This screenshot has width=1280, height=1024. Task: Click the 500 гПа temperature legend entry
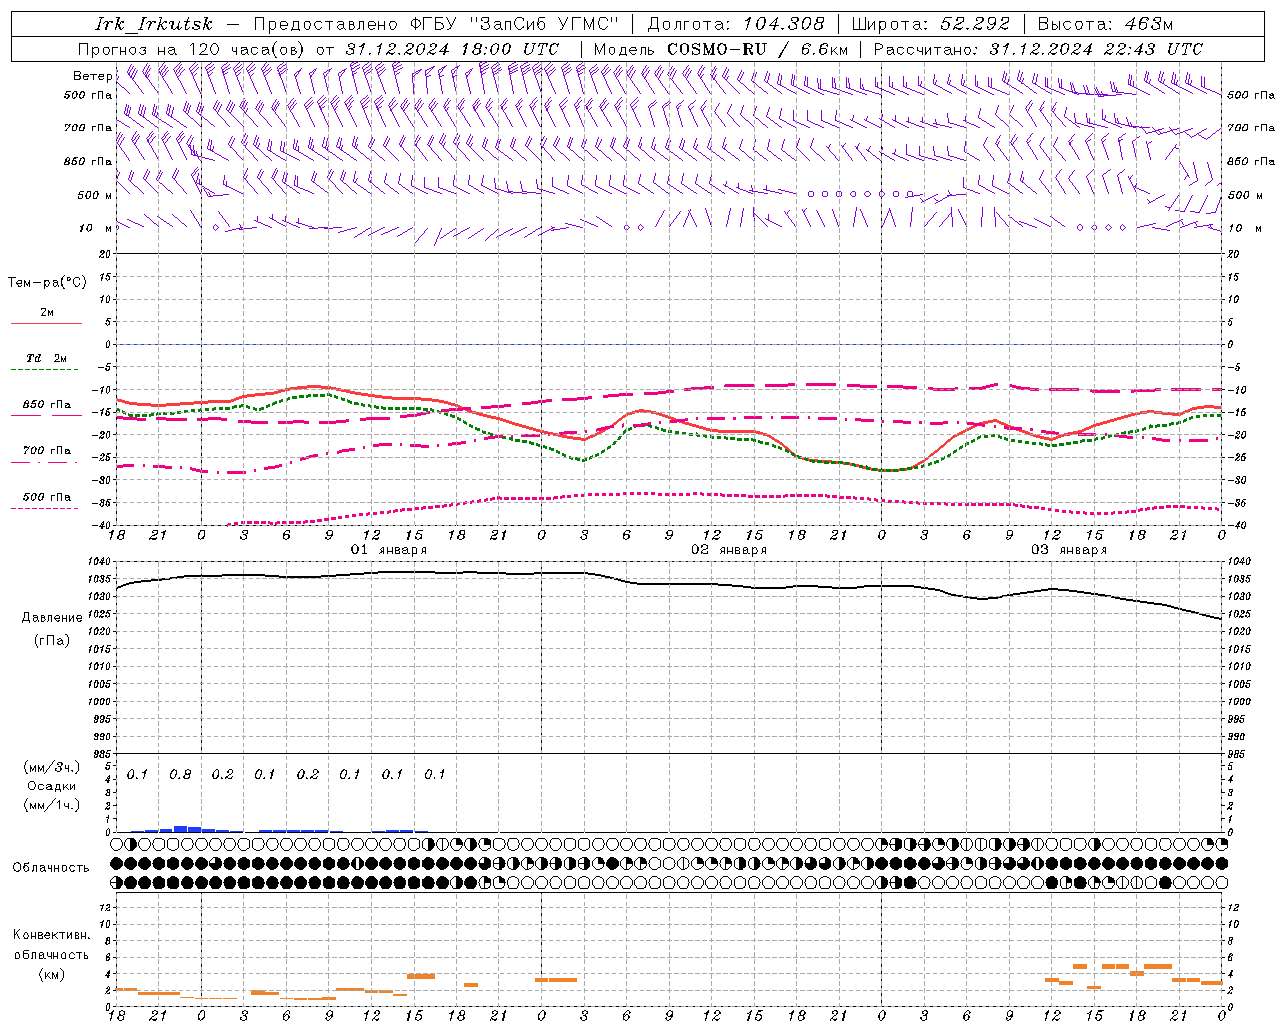[47, 497]
